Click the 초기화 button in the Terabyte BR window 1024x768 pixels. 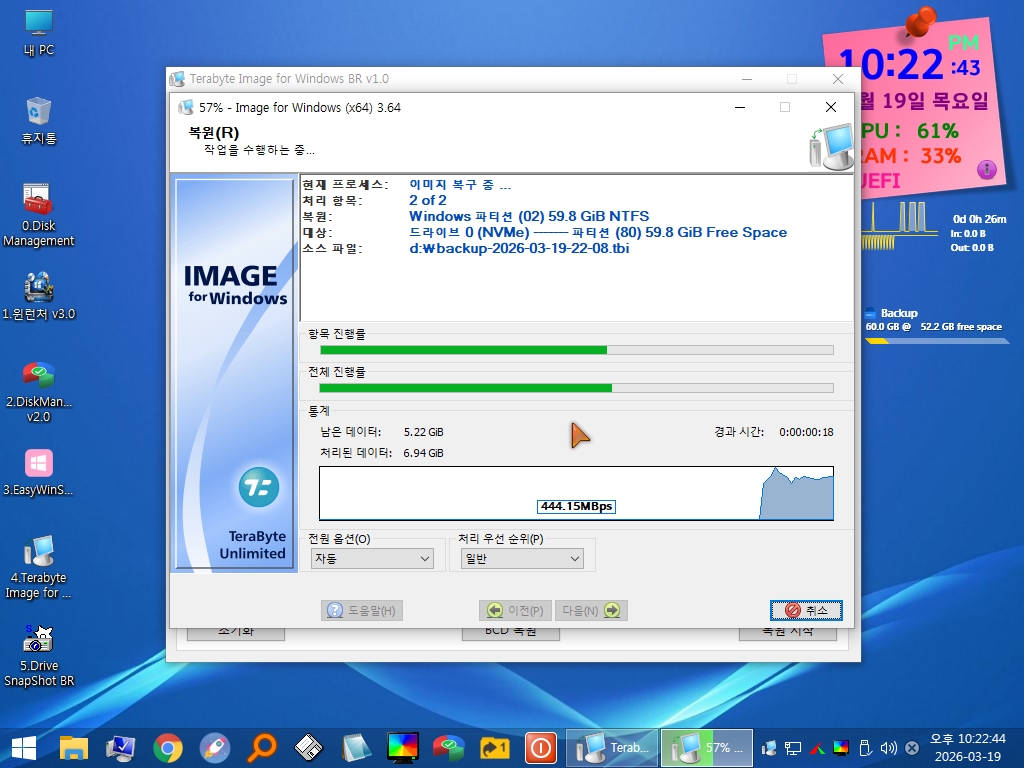pos(236,633)
